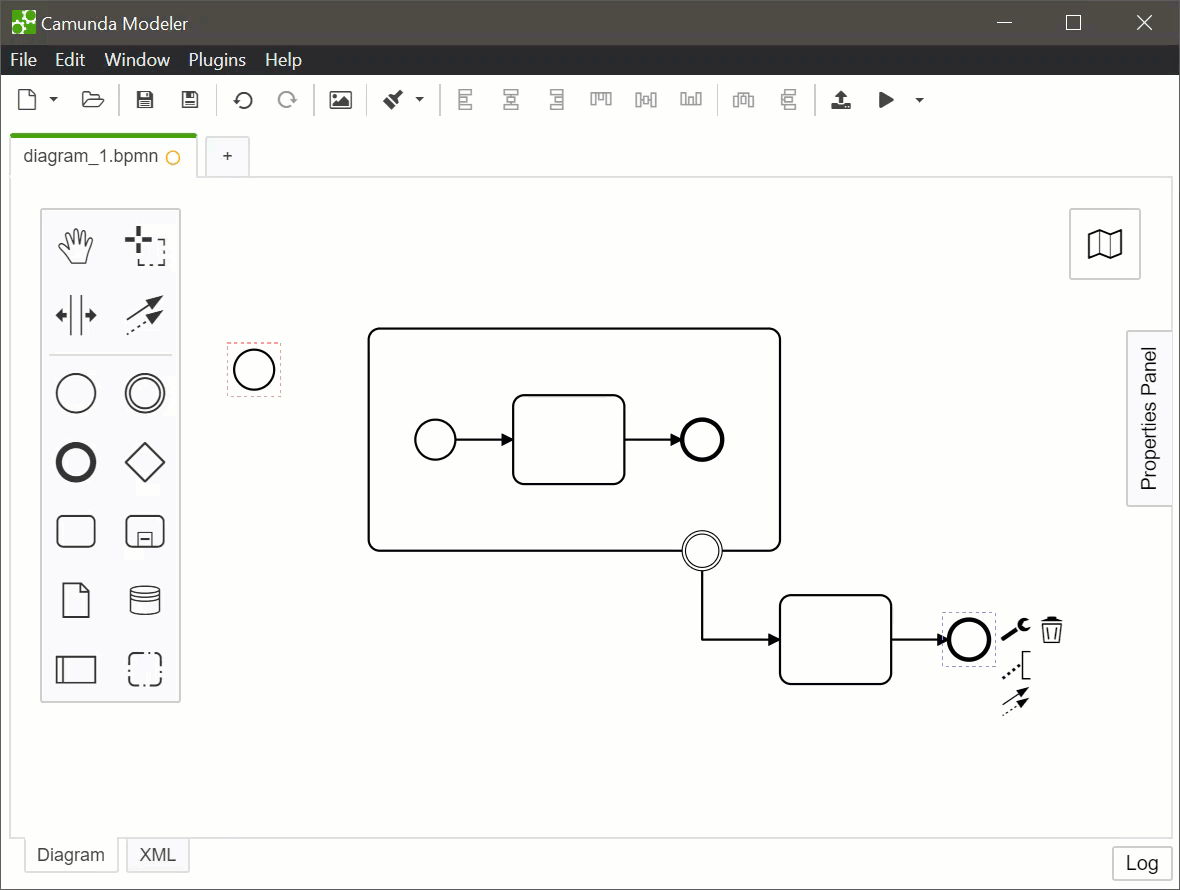Open the Plugins menu
The width and height of the screenshot is (1180, 890).
tap(217, 59)
